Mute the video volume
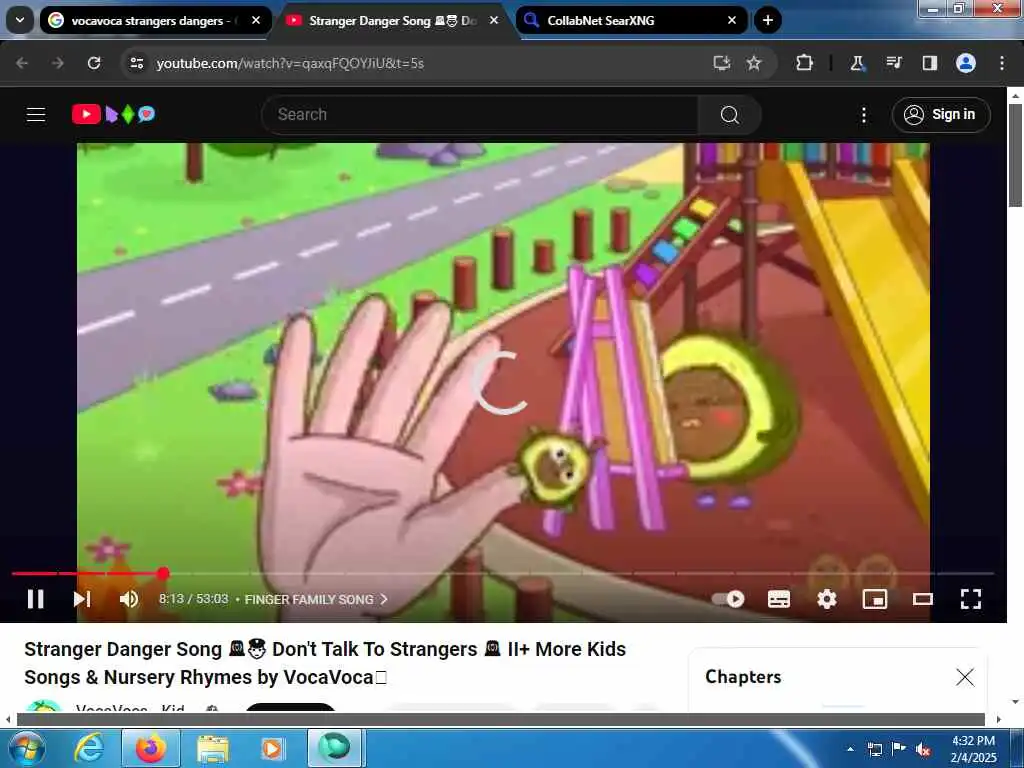Screen dimensions: 1024x768 point(129,599)
